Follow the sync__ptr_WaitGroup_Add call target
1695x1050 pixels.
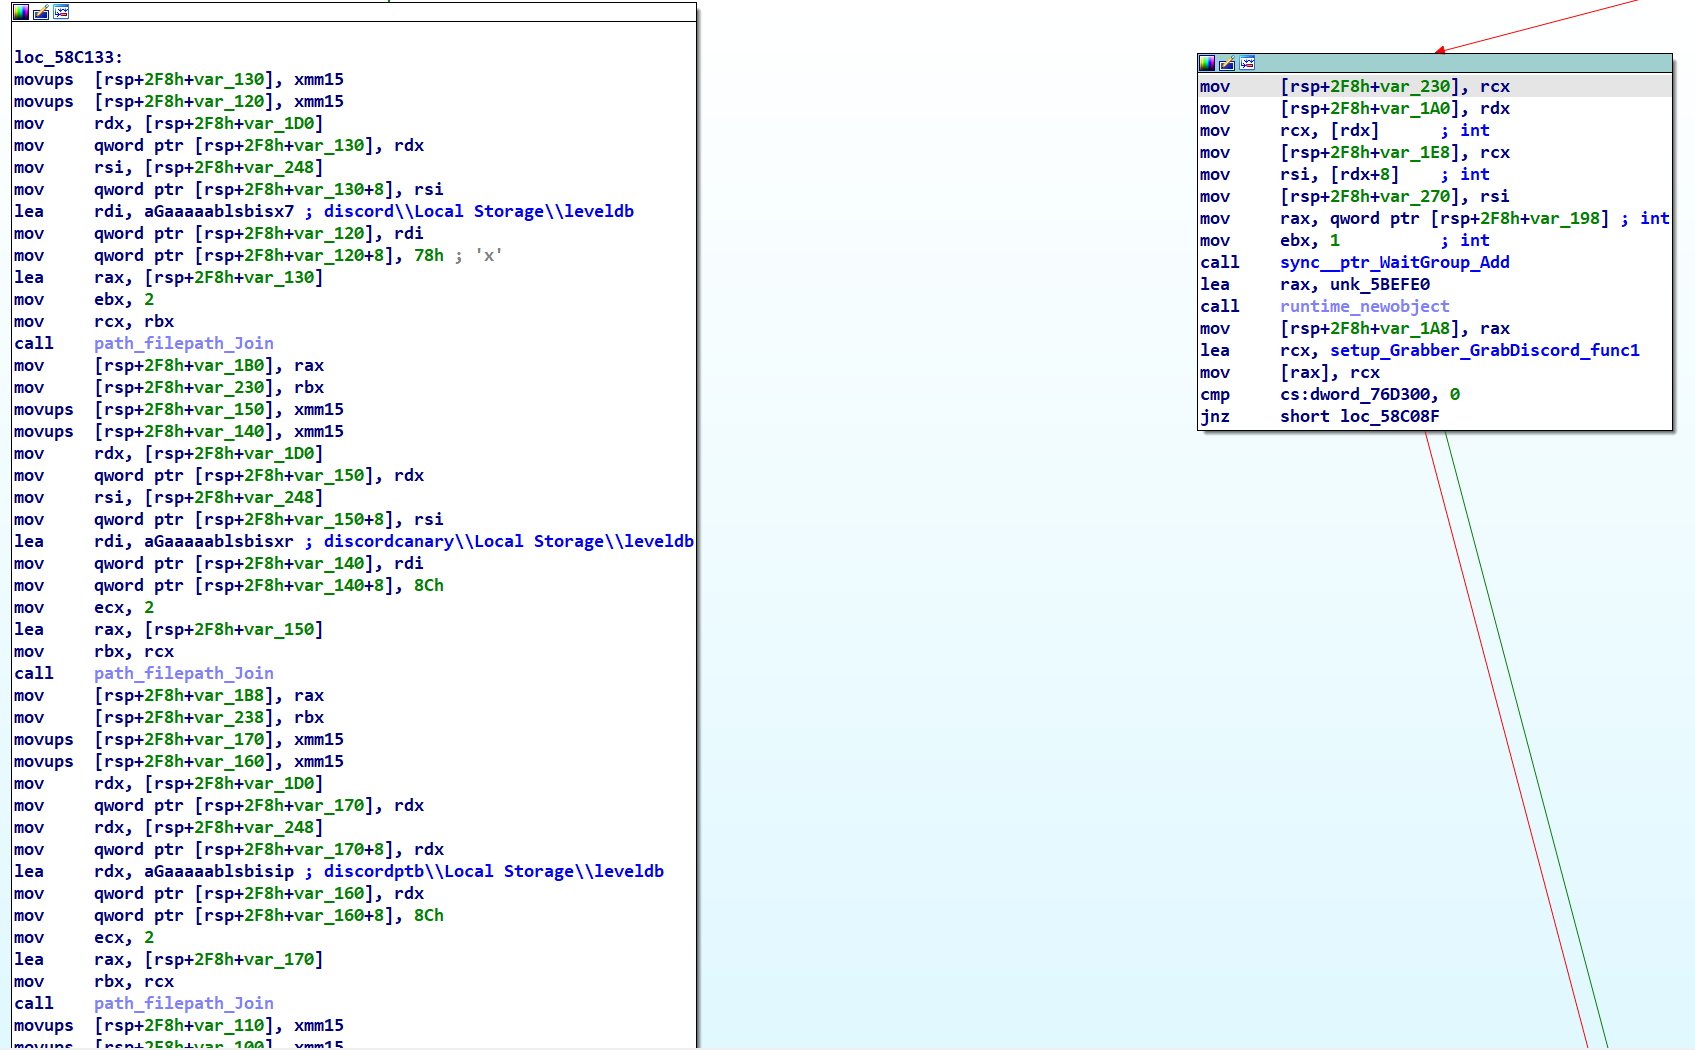[x=1394, y=262]
